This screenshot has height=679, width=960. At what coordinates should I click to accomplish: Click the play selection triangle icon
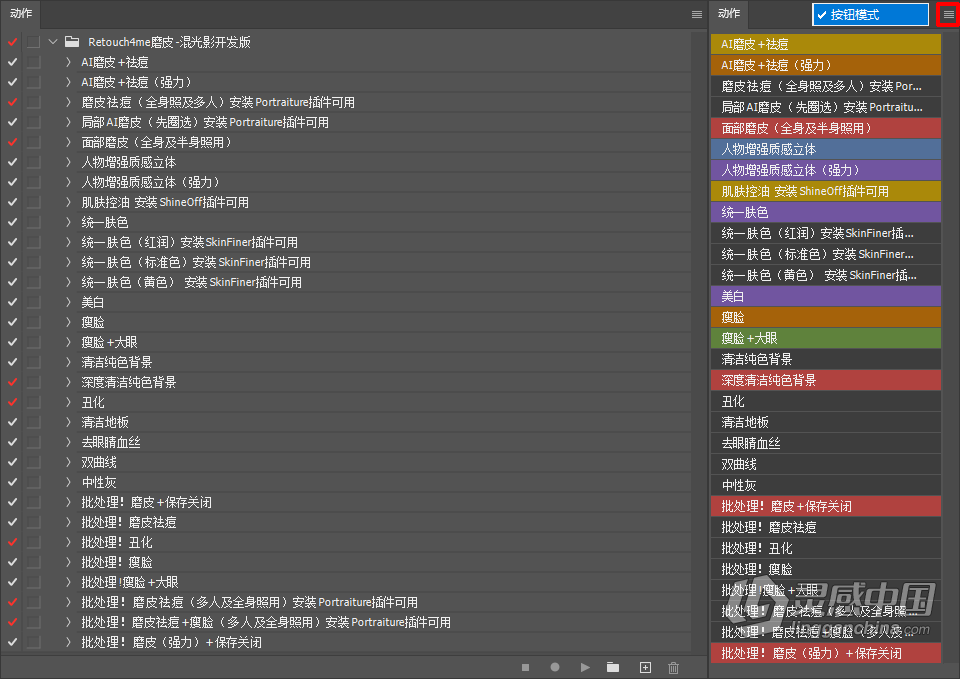[585, 667]
